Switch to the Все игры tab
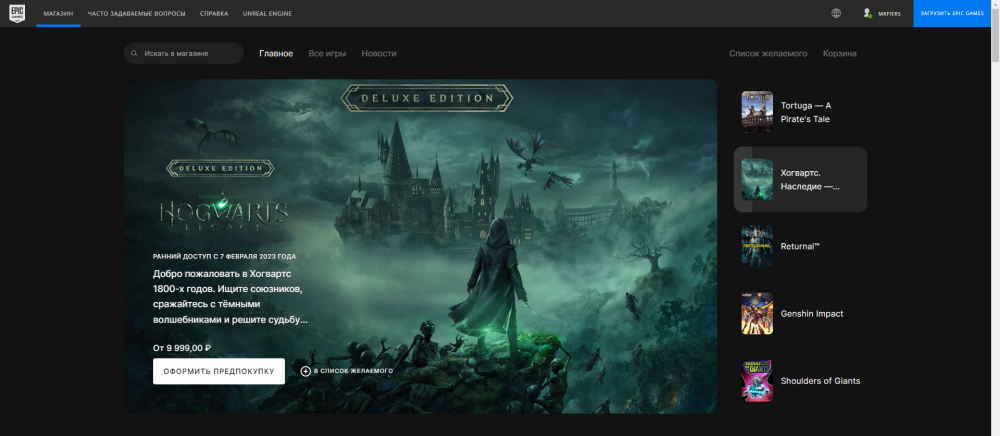The image size is (1000, 436). tap(327, 54)
